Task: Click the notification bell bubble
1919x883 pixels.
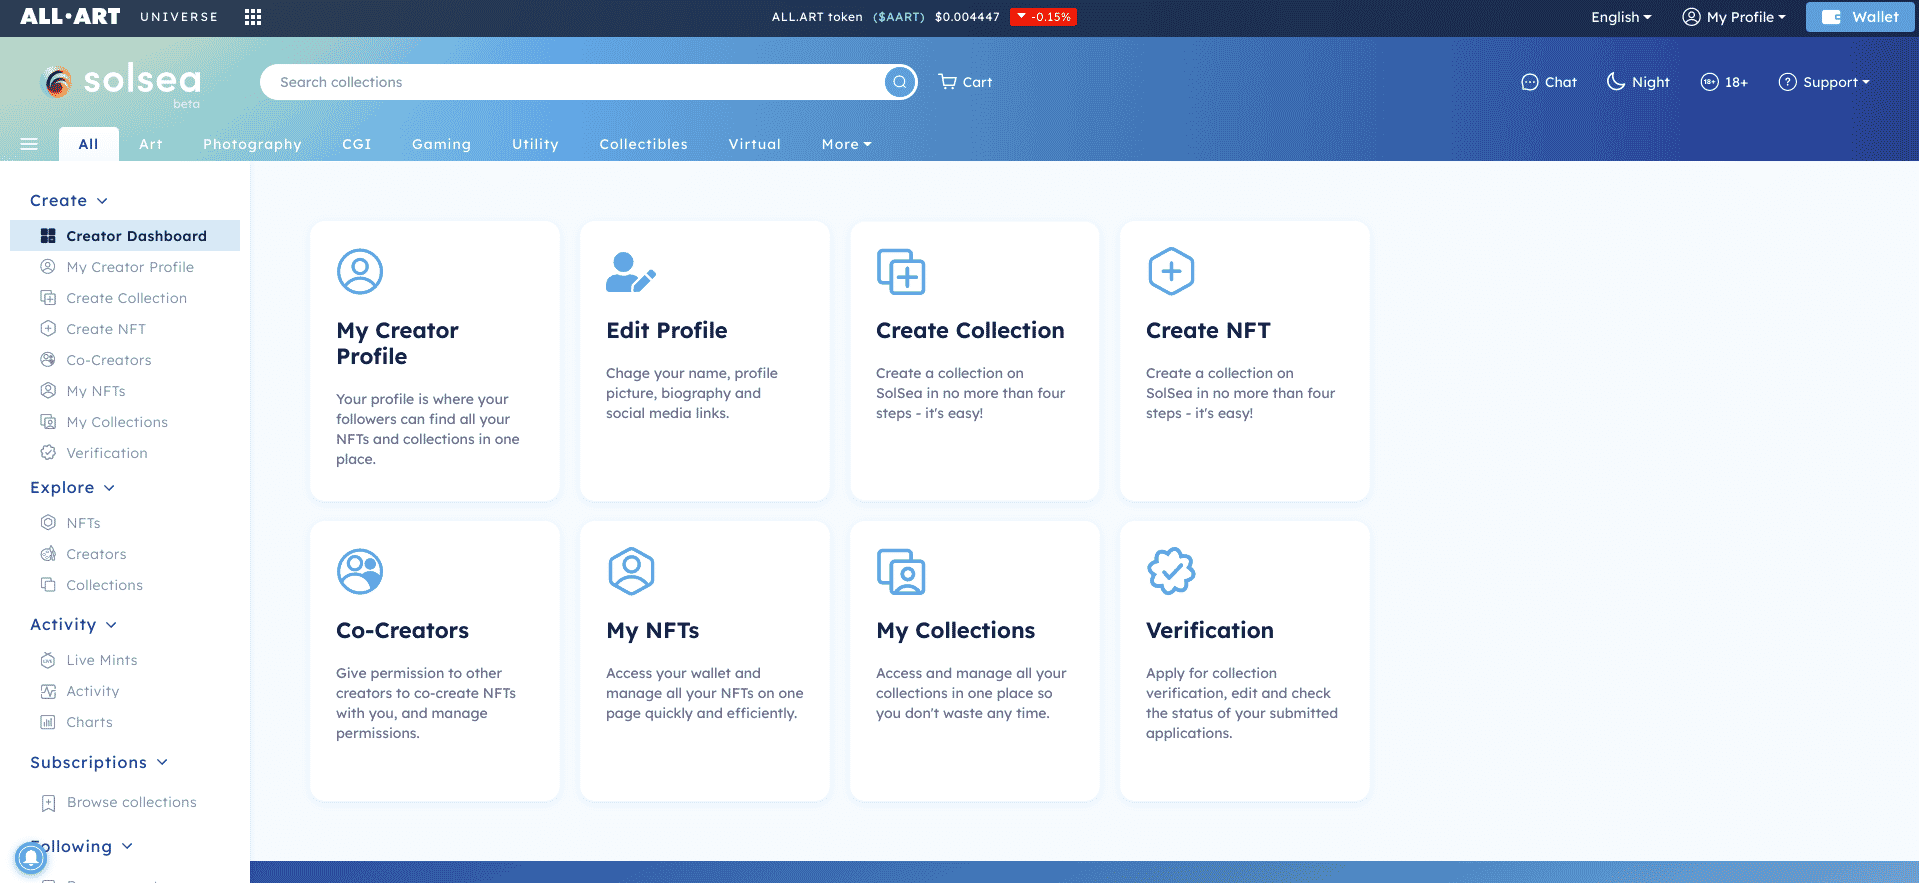Action: (x=31, y=857)
